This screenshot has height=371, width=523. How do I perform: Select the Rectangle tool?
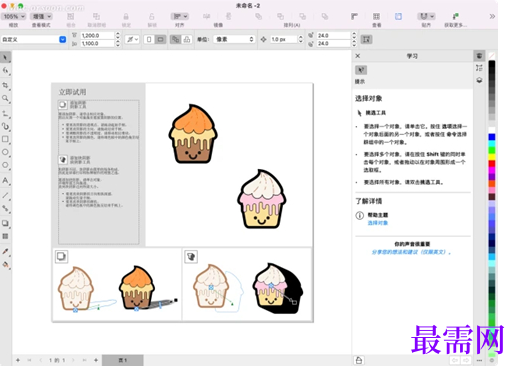[5, 139]
